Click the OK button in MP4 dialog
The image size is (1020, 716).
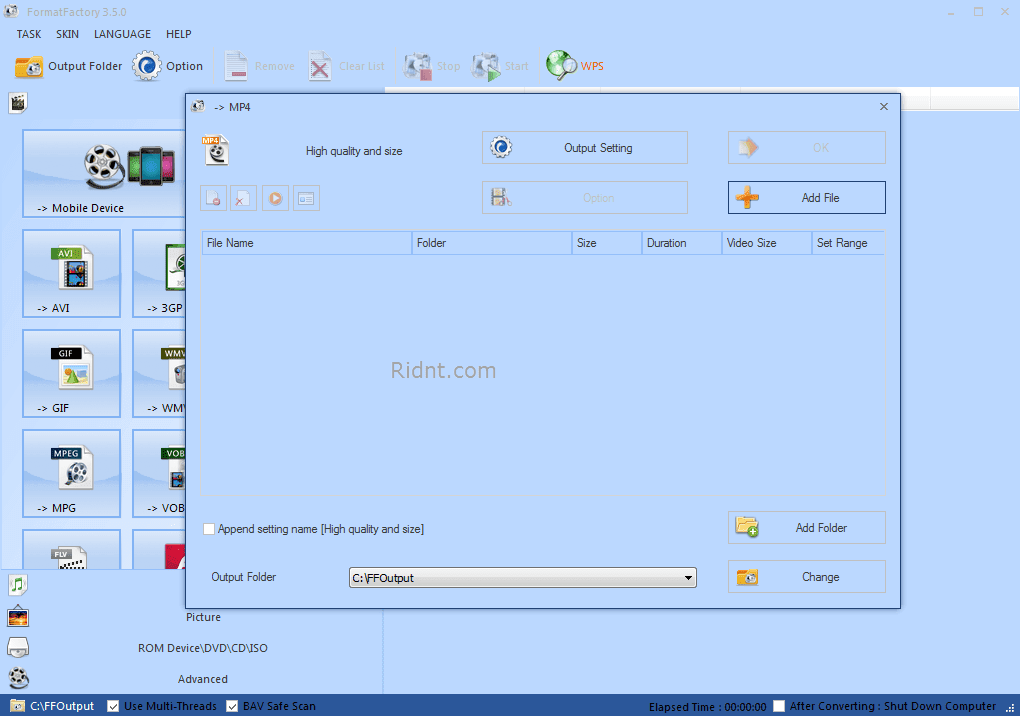click(x=807, y=148)
